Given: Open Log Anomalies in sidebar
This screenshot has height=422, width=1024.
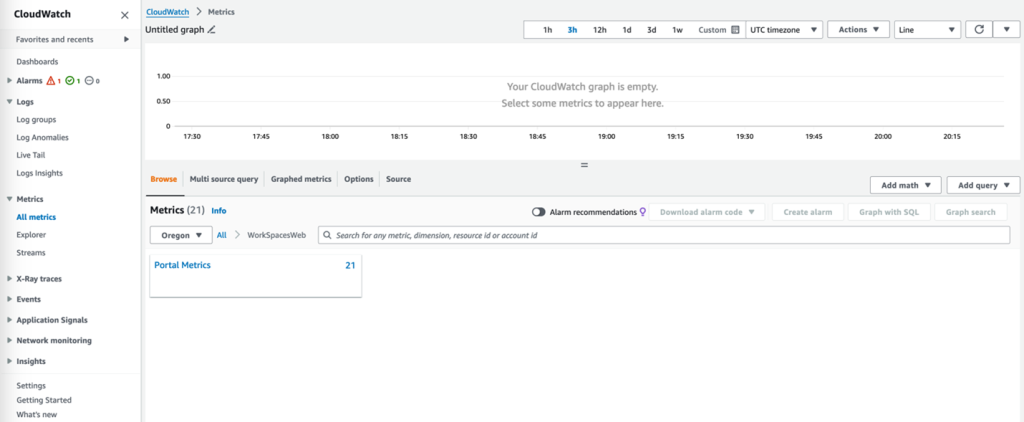Looking at the screenshot, I should coord(42,138).
